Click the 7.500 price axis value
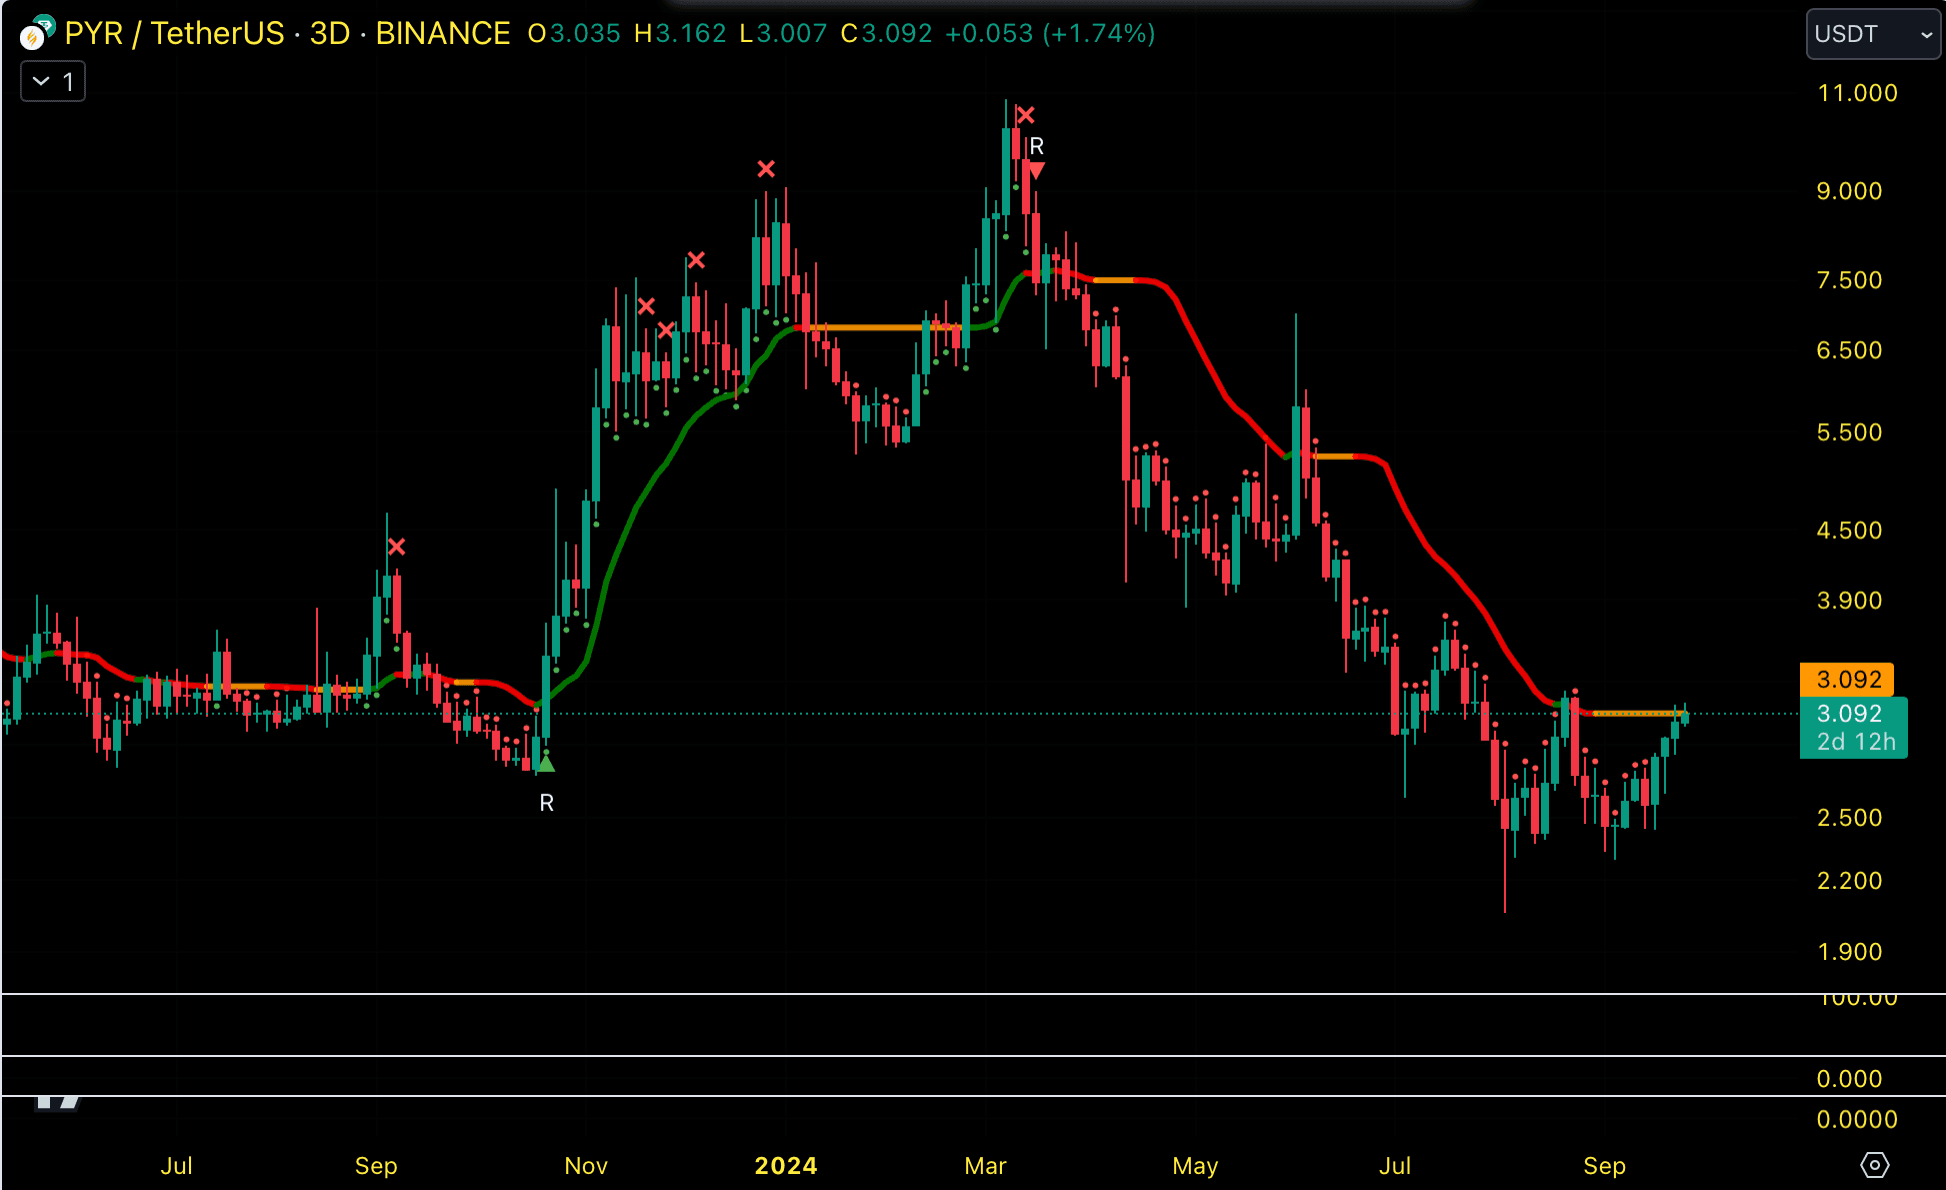The image size is (1946, 1190). pos(1849,280)
